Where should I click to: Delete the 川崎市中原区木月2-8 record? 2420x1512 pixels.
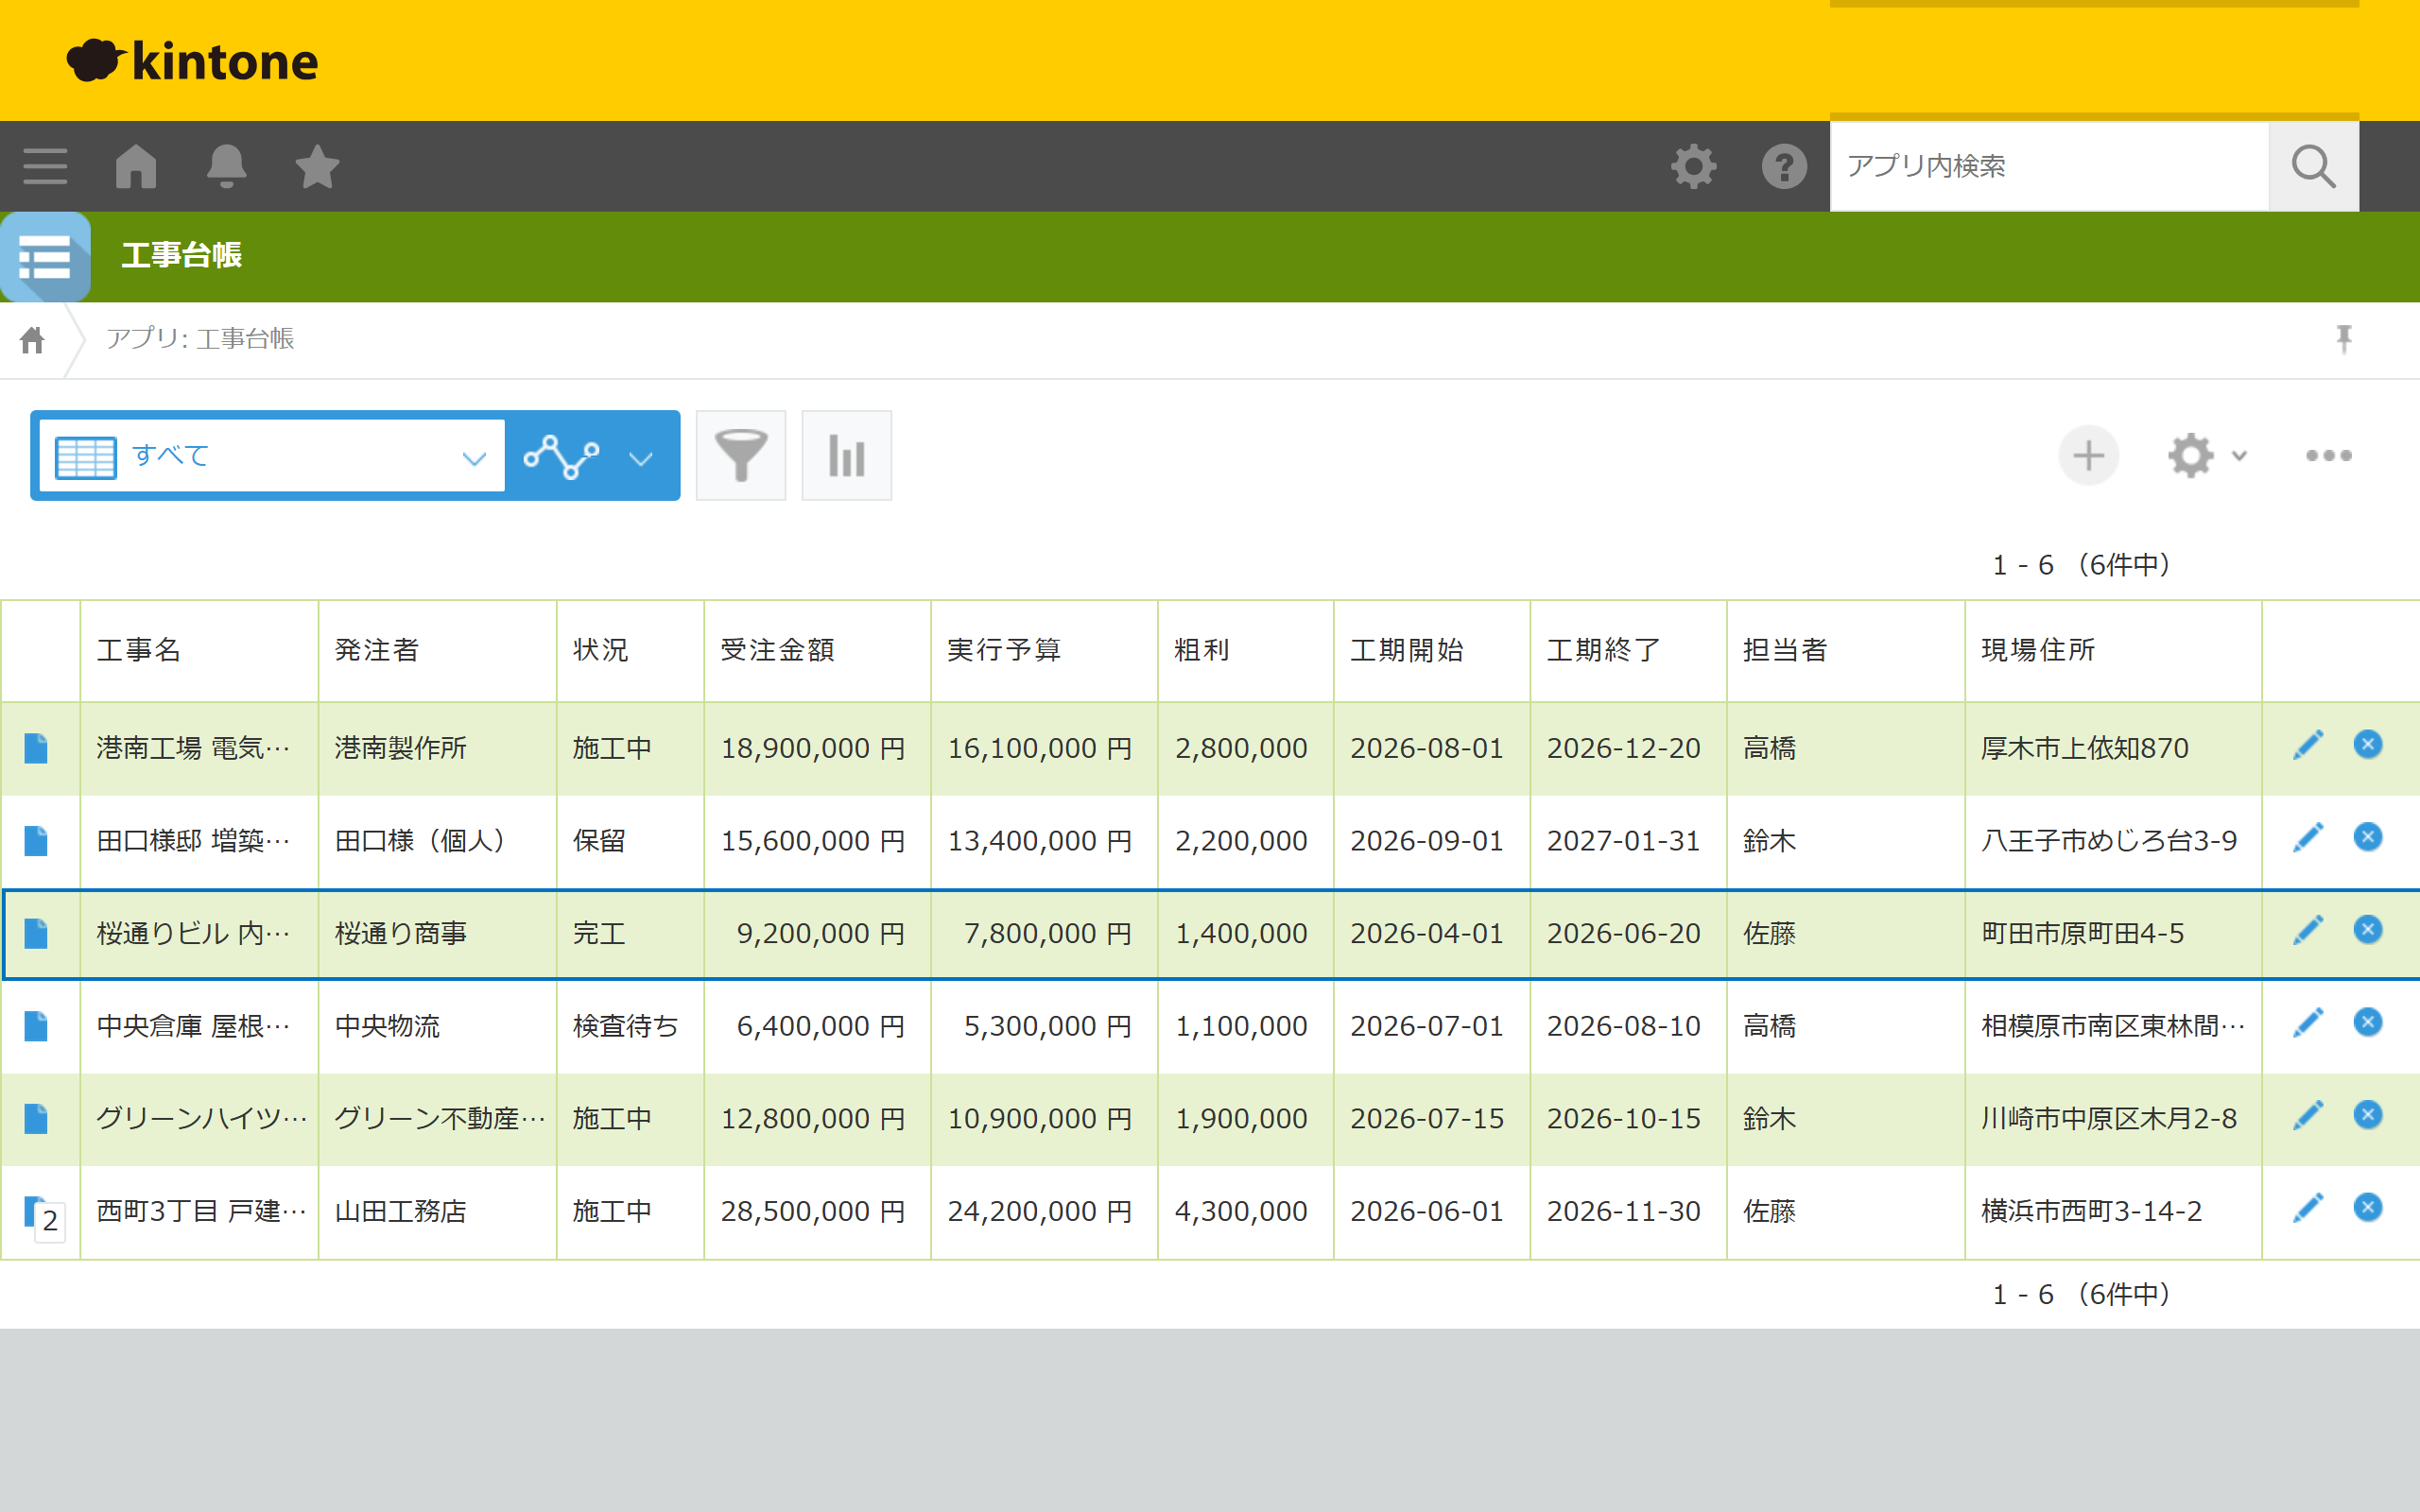tap(2368, 1114)
